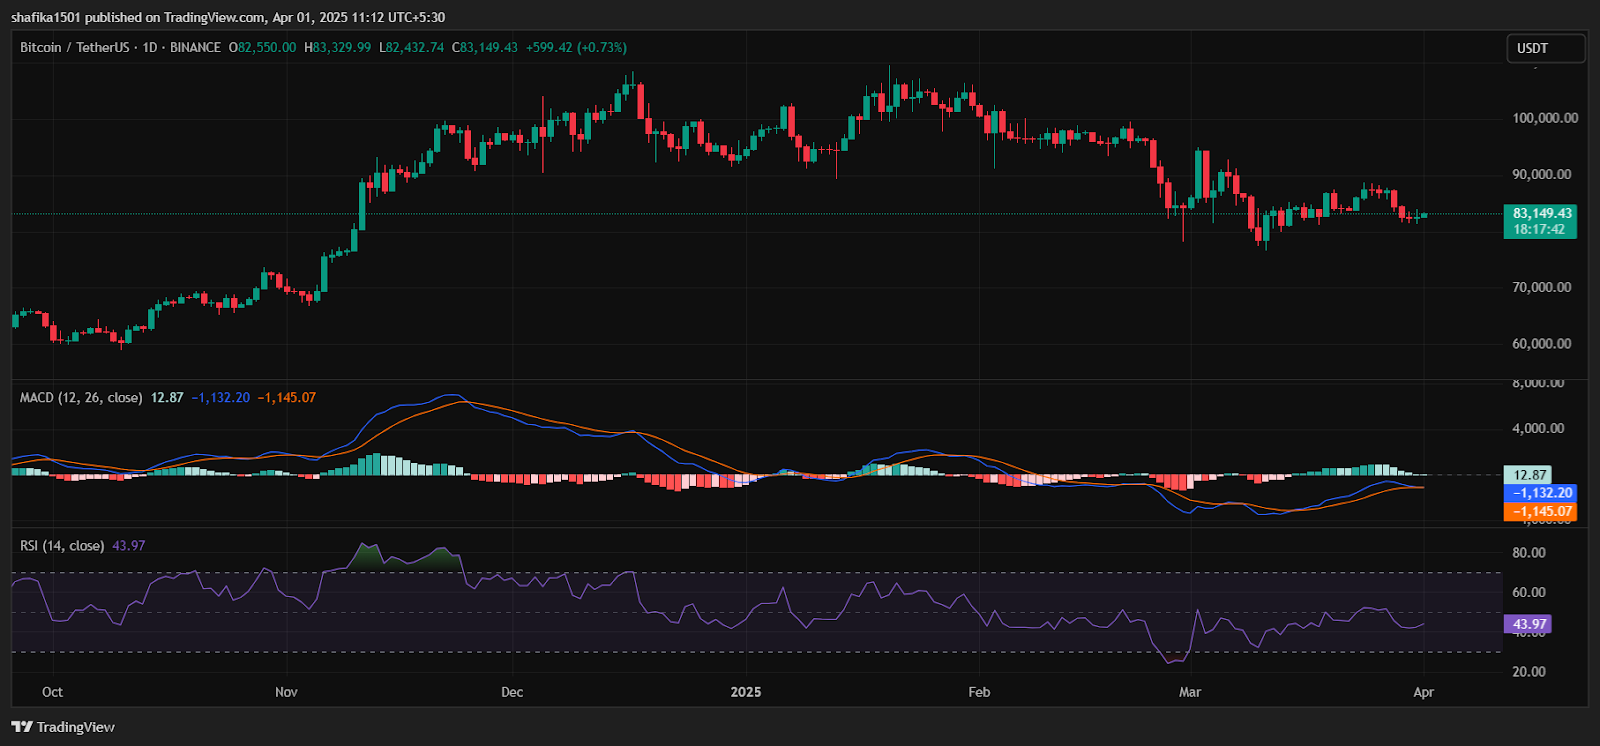Click the blue -1,132.20 MACD axis label
The height and width of the screenshot is (746, 1600).
click(x=1541, y=493)
